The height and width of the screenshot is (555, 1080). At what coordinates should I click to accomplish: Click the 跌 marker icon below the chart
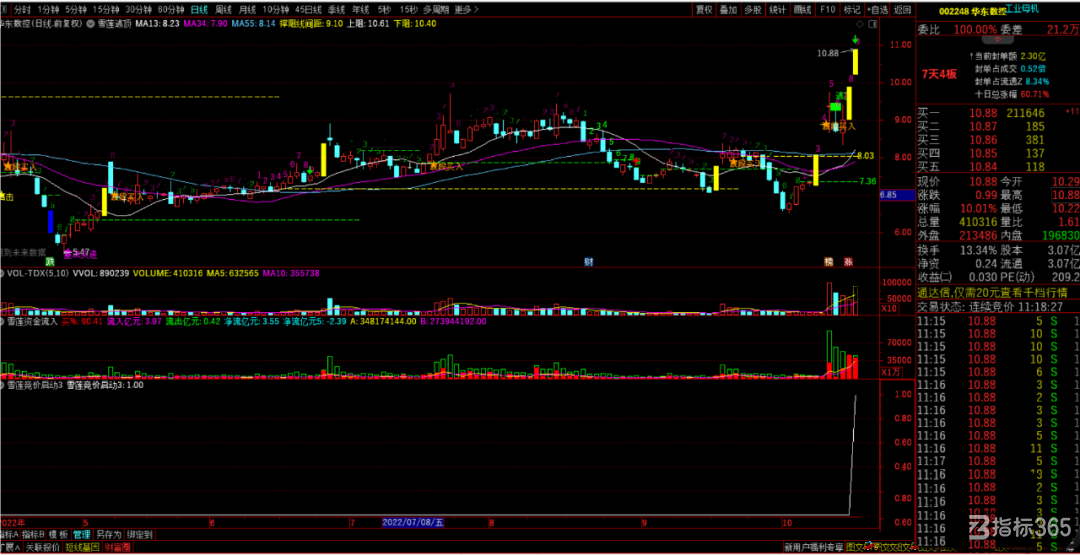[x=50, y=262]
